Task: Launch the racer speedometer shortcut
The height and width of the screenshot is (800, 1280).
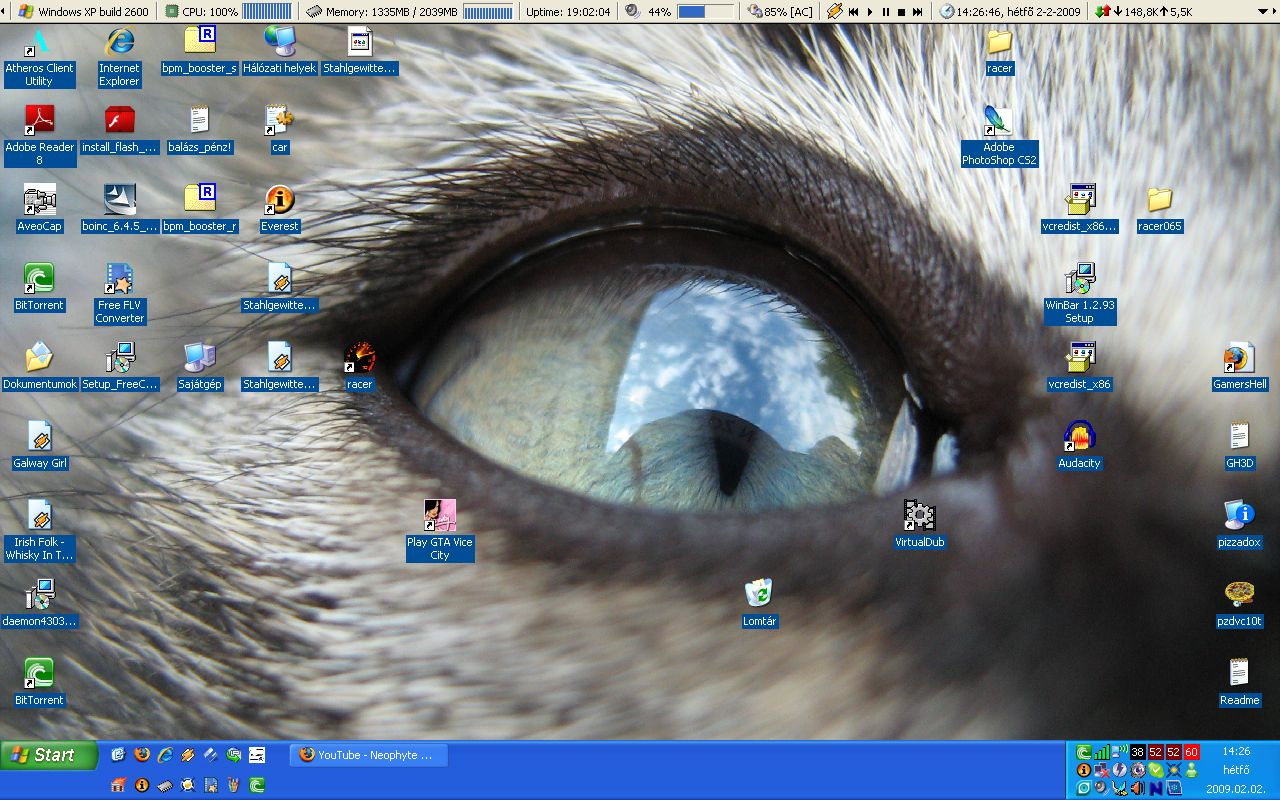Action: click(x=359, y=368)
